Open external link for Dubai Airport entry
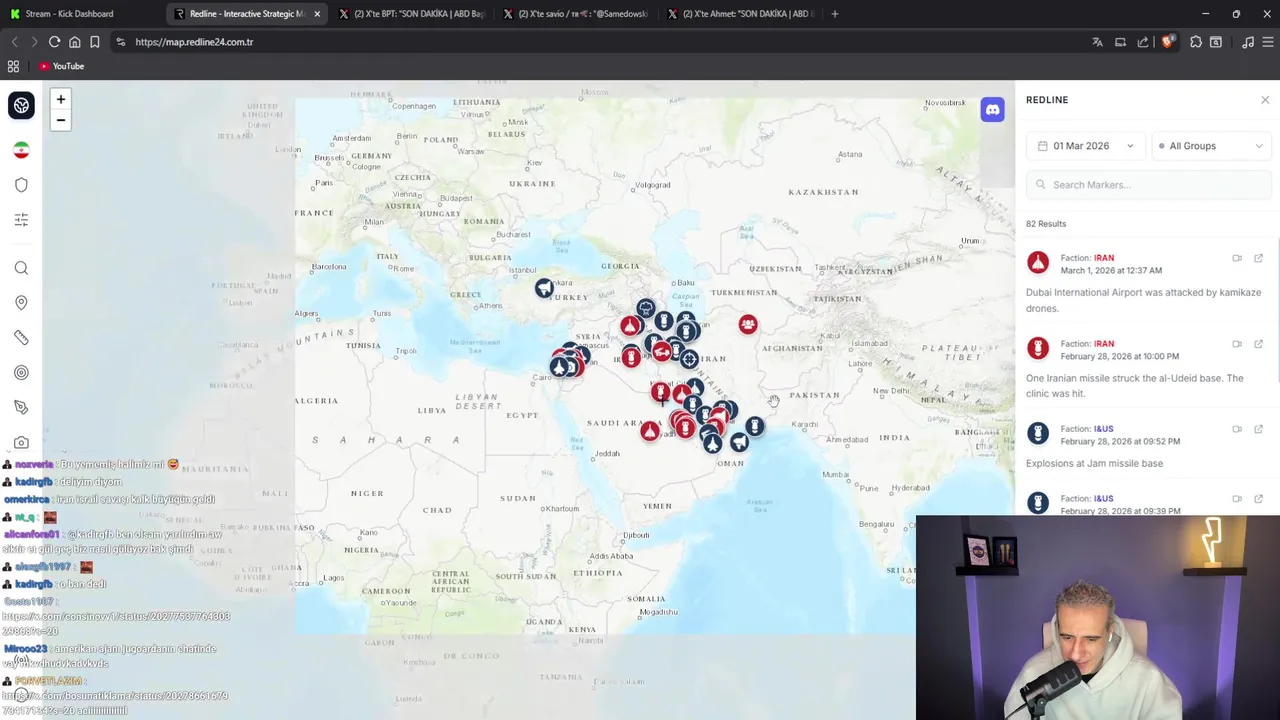 tap(1258, 258)
